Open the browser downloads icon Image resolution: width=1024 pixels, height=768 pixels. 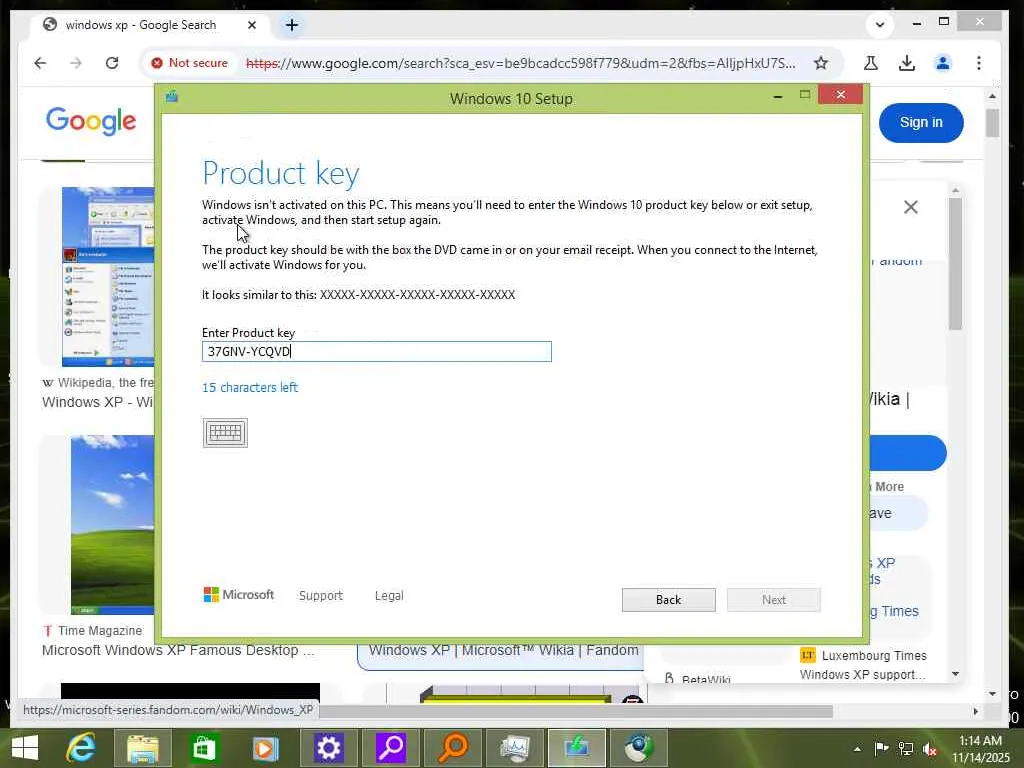coord(906,63)
